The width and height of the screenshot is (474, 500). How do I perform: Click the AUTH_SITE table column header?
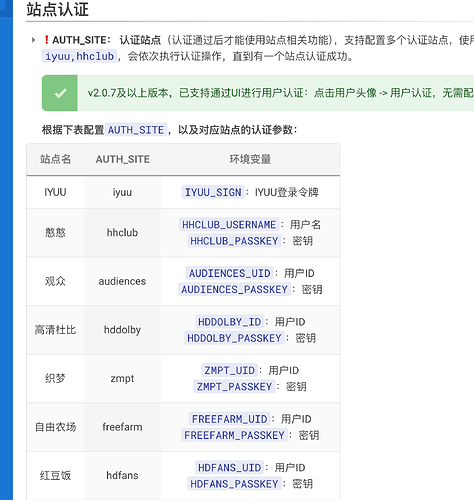[123, 159]
